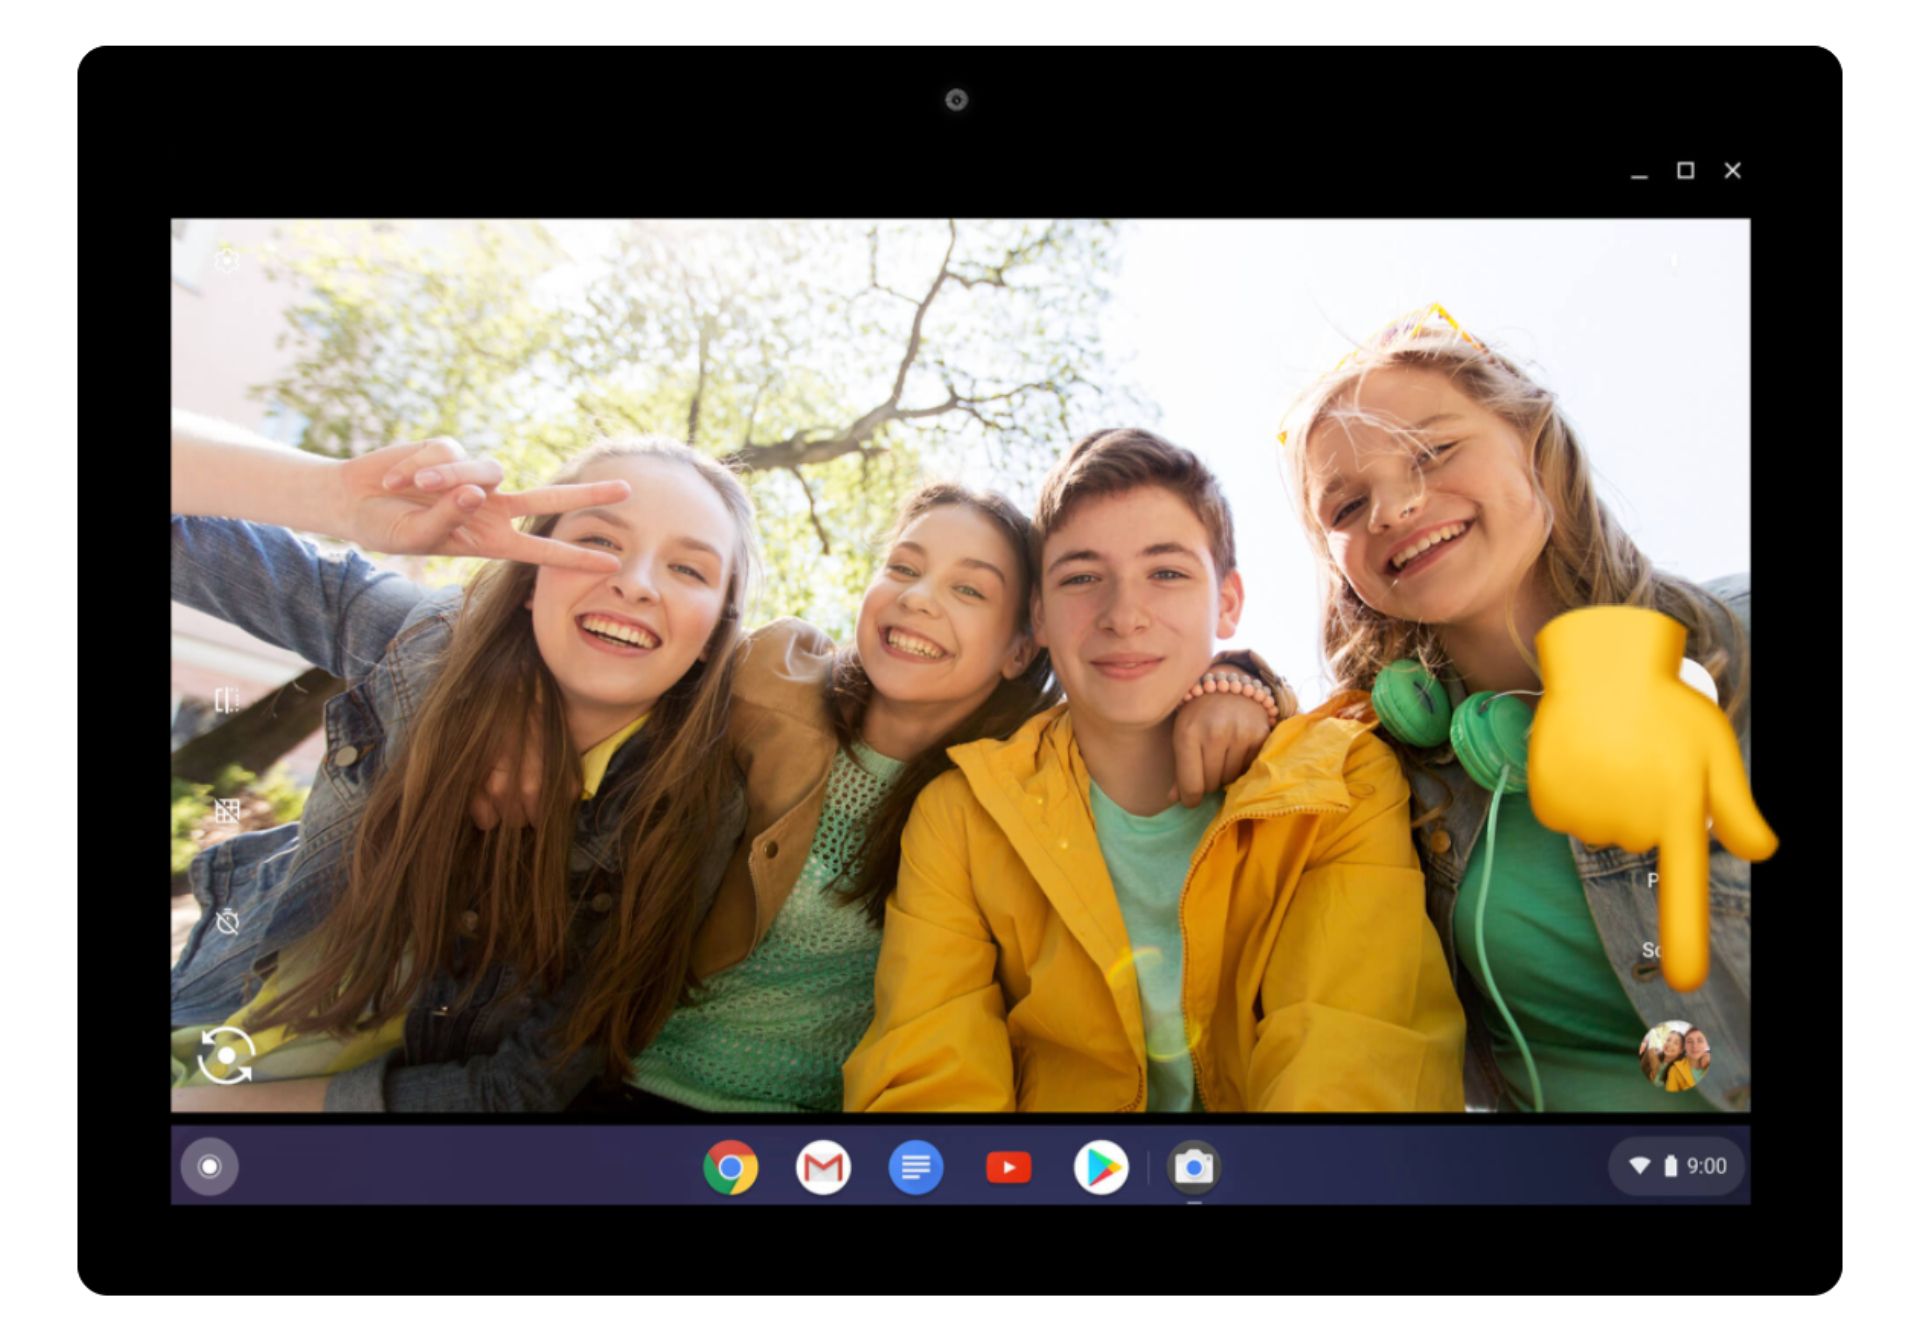
Task: Click the Wi-Fi status icon
Action: pos(1639,1166)
